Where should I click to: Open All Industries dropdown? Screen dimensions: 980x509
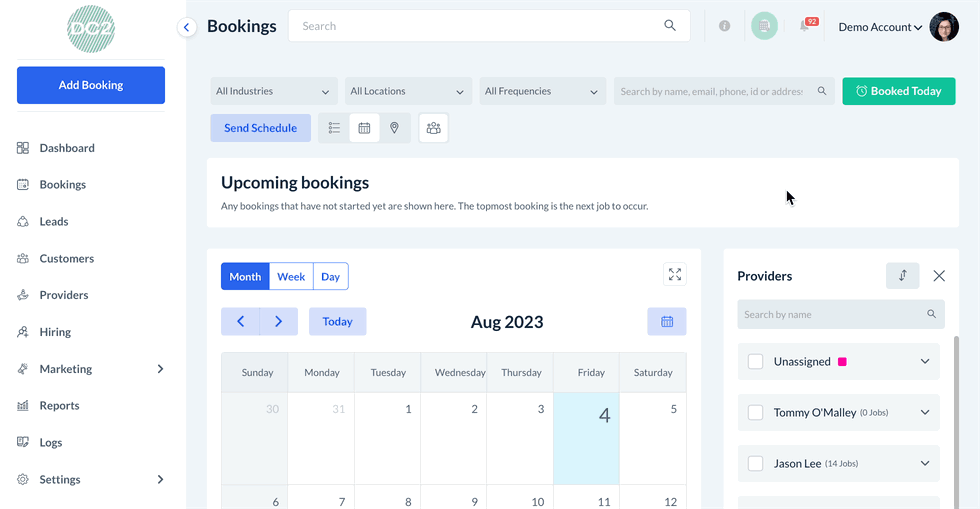coord(274,91)
